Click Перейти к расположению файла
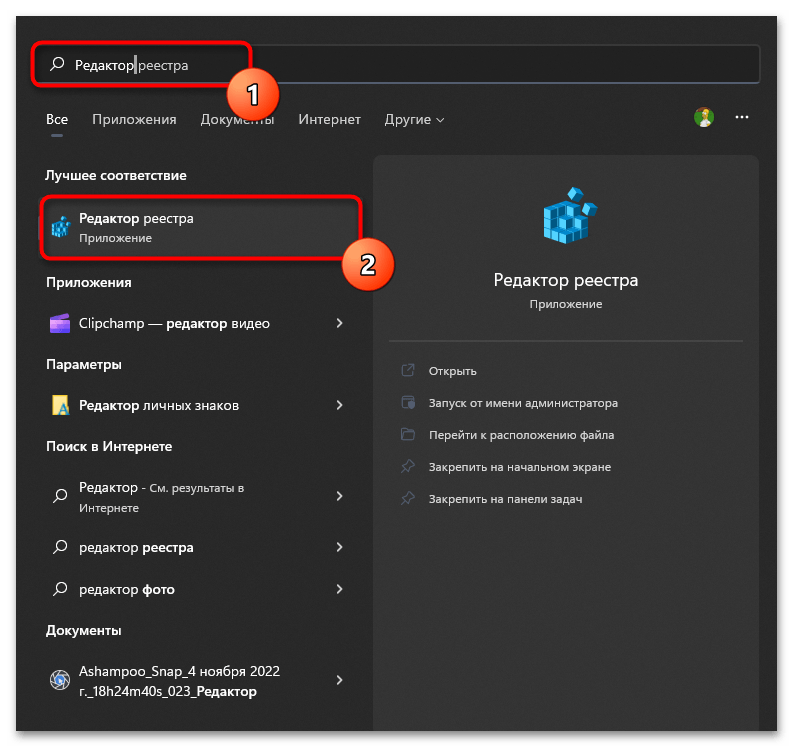The image size is (793, 747). [521, 435]
